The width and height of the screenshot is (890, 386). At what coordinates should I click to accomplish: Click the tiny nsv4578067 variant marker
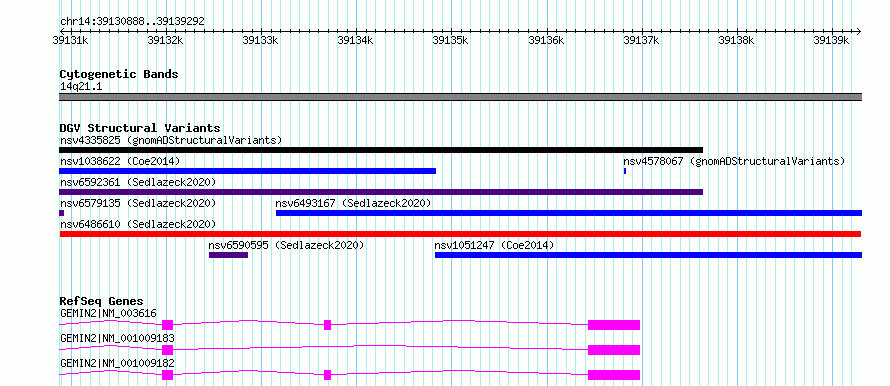pos(625,171)
